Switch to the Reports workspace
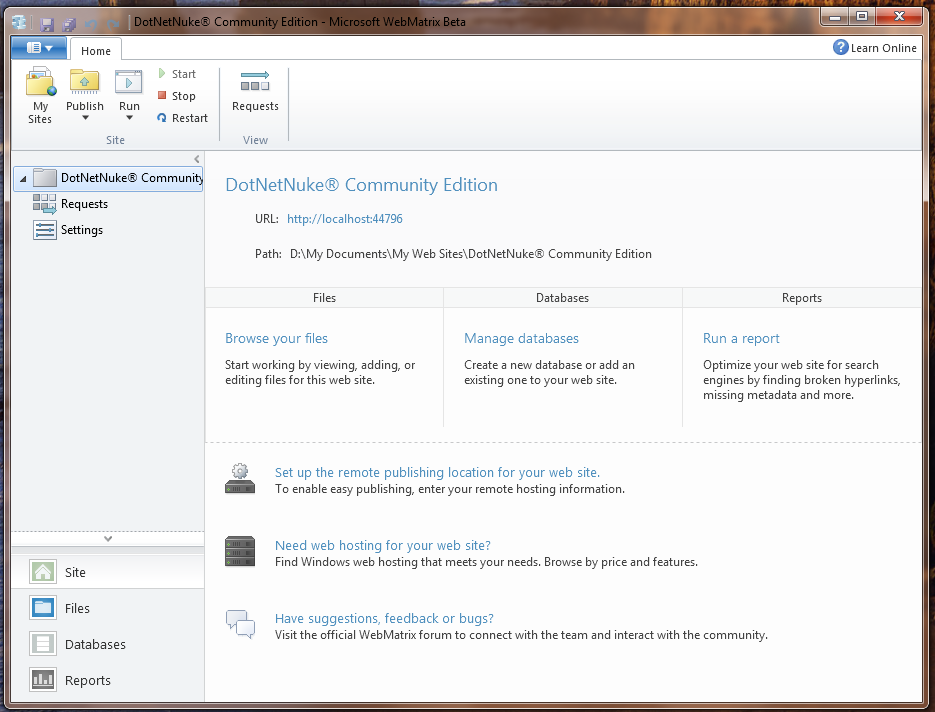This screenshot has width=935, height=712. click(107, 680)
